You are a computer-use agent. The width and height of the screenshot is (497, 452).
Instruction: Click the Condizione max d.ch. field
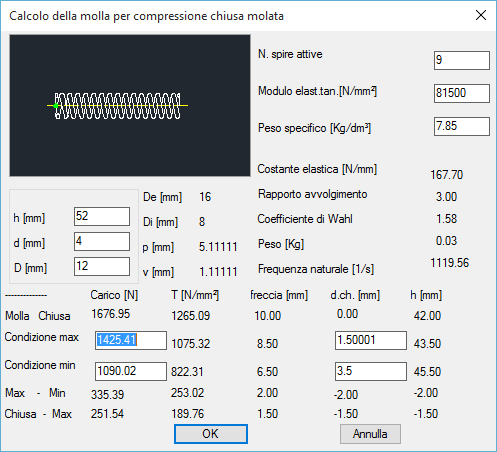tap(371, 340)
